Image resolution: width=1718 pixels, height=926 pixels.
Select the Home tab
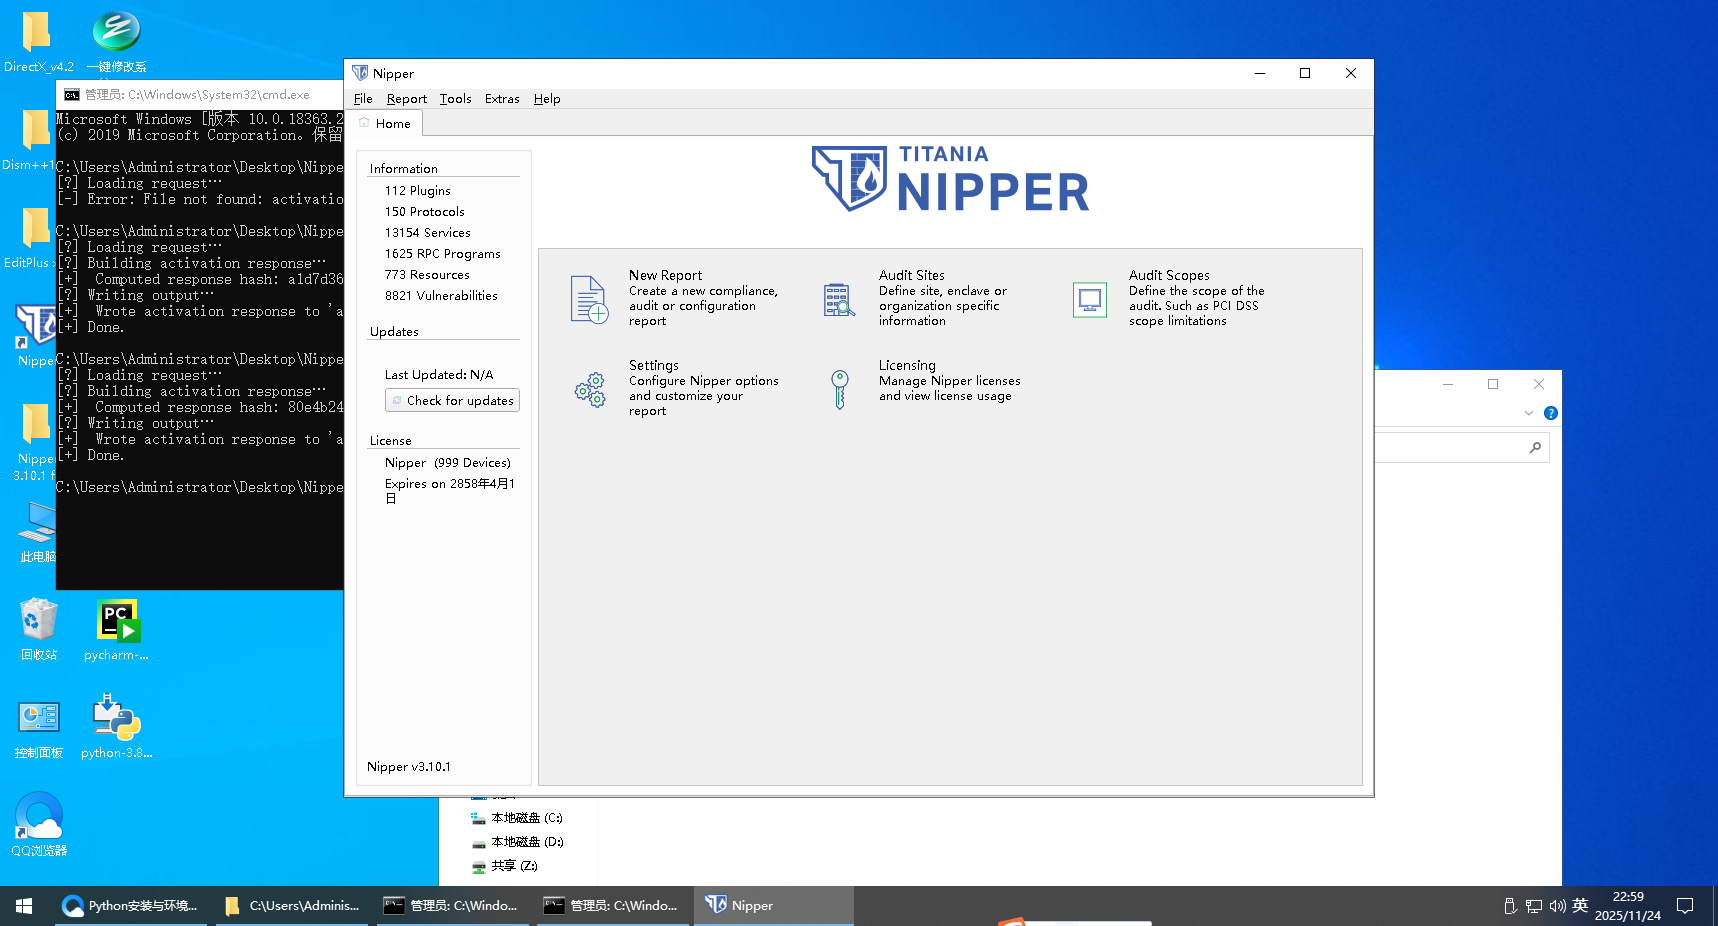tap(385, 124)
